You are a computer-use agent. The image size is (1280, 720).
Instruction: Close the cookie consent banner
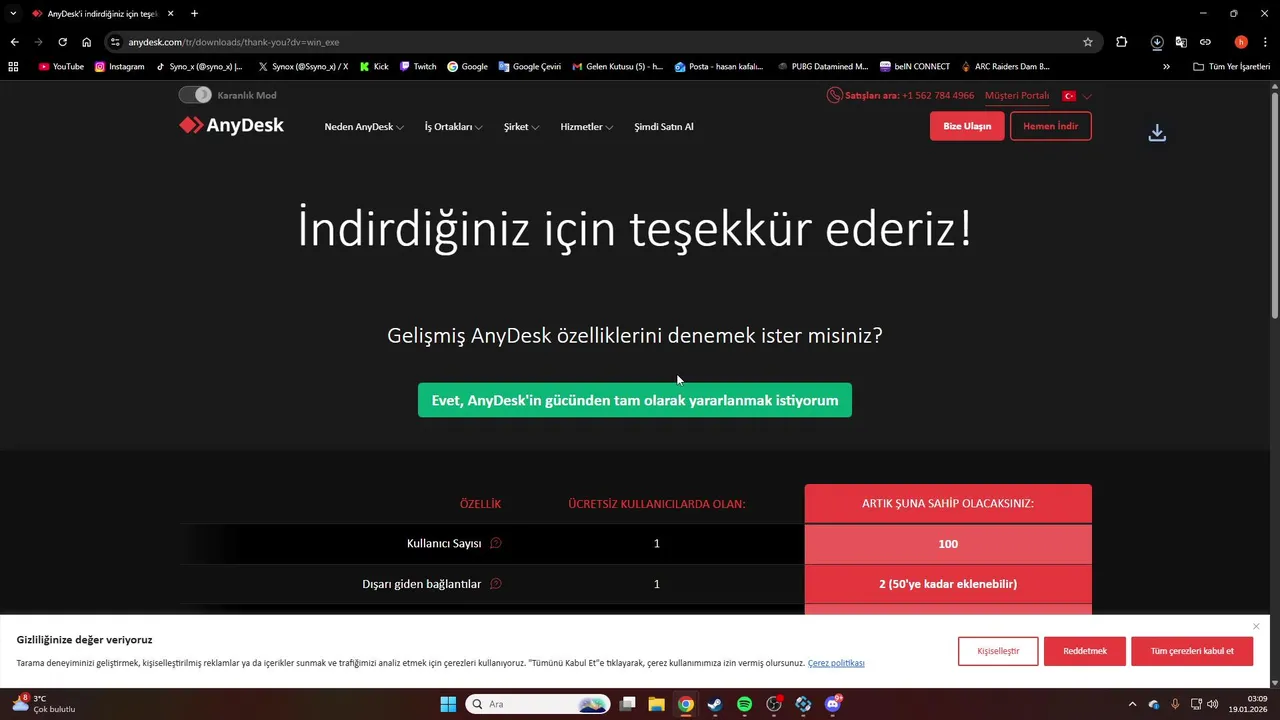1256,627
